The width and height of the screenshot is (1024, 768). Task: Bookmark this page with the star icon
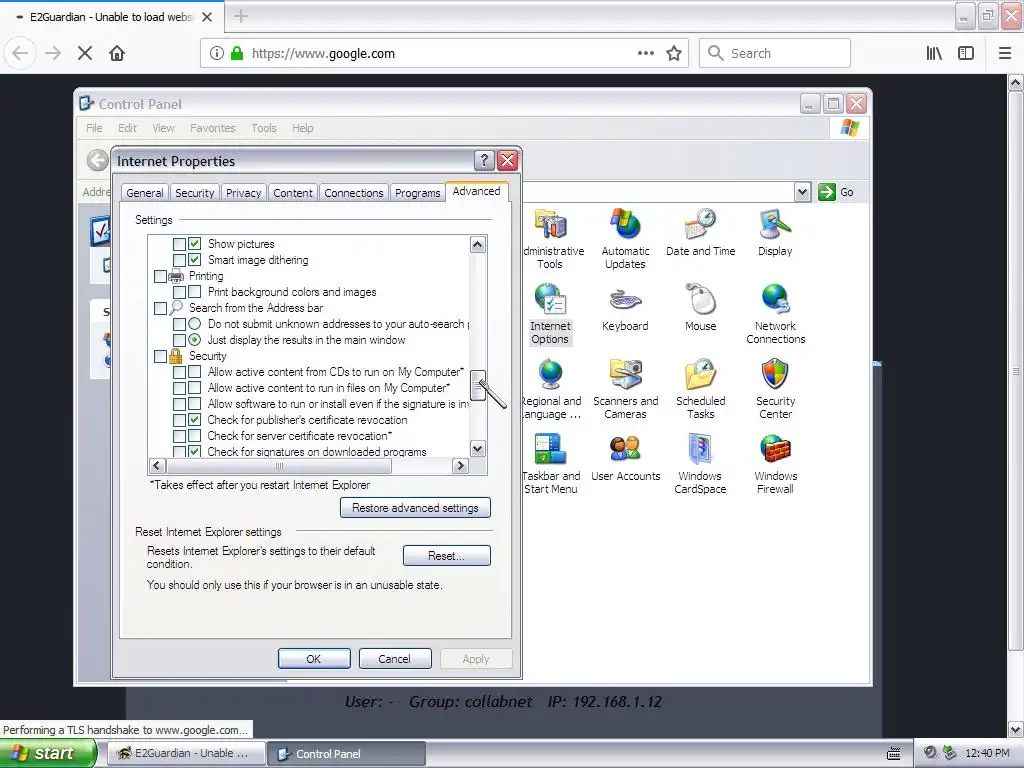pos(674,53)
